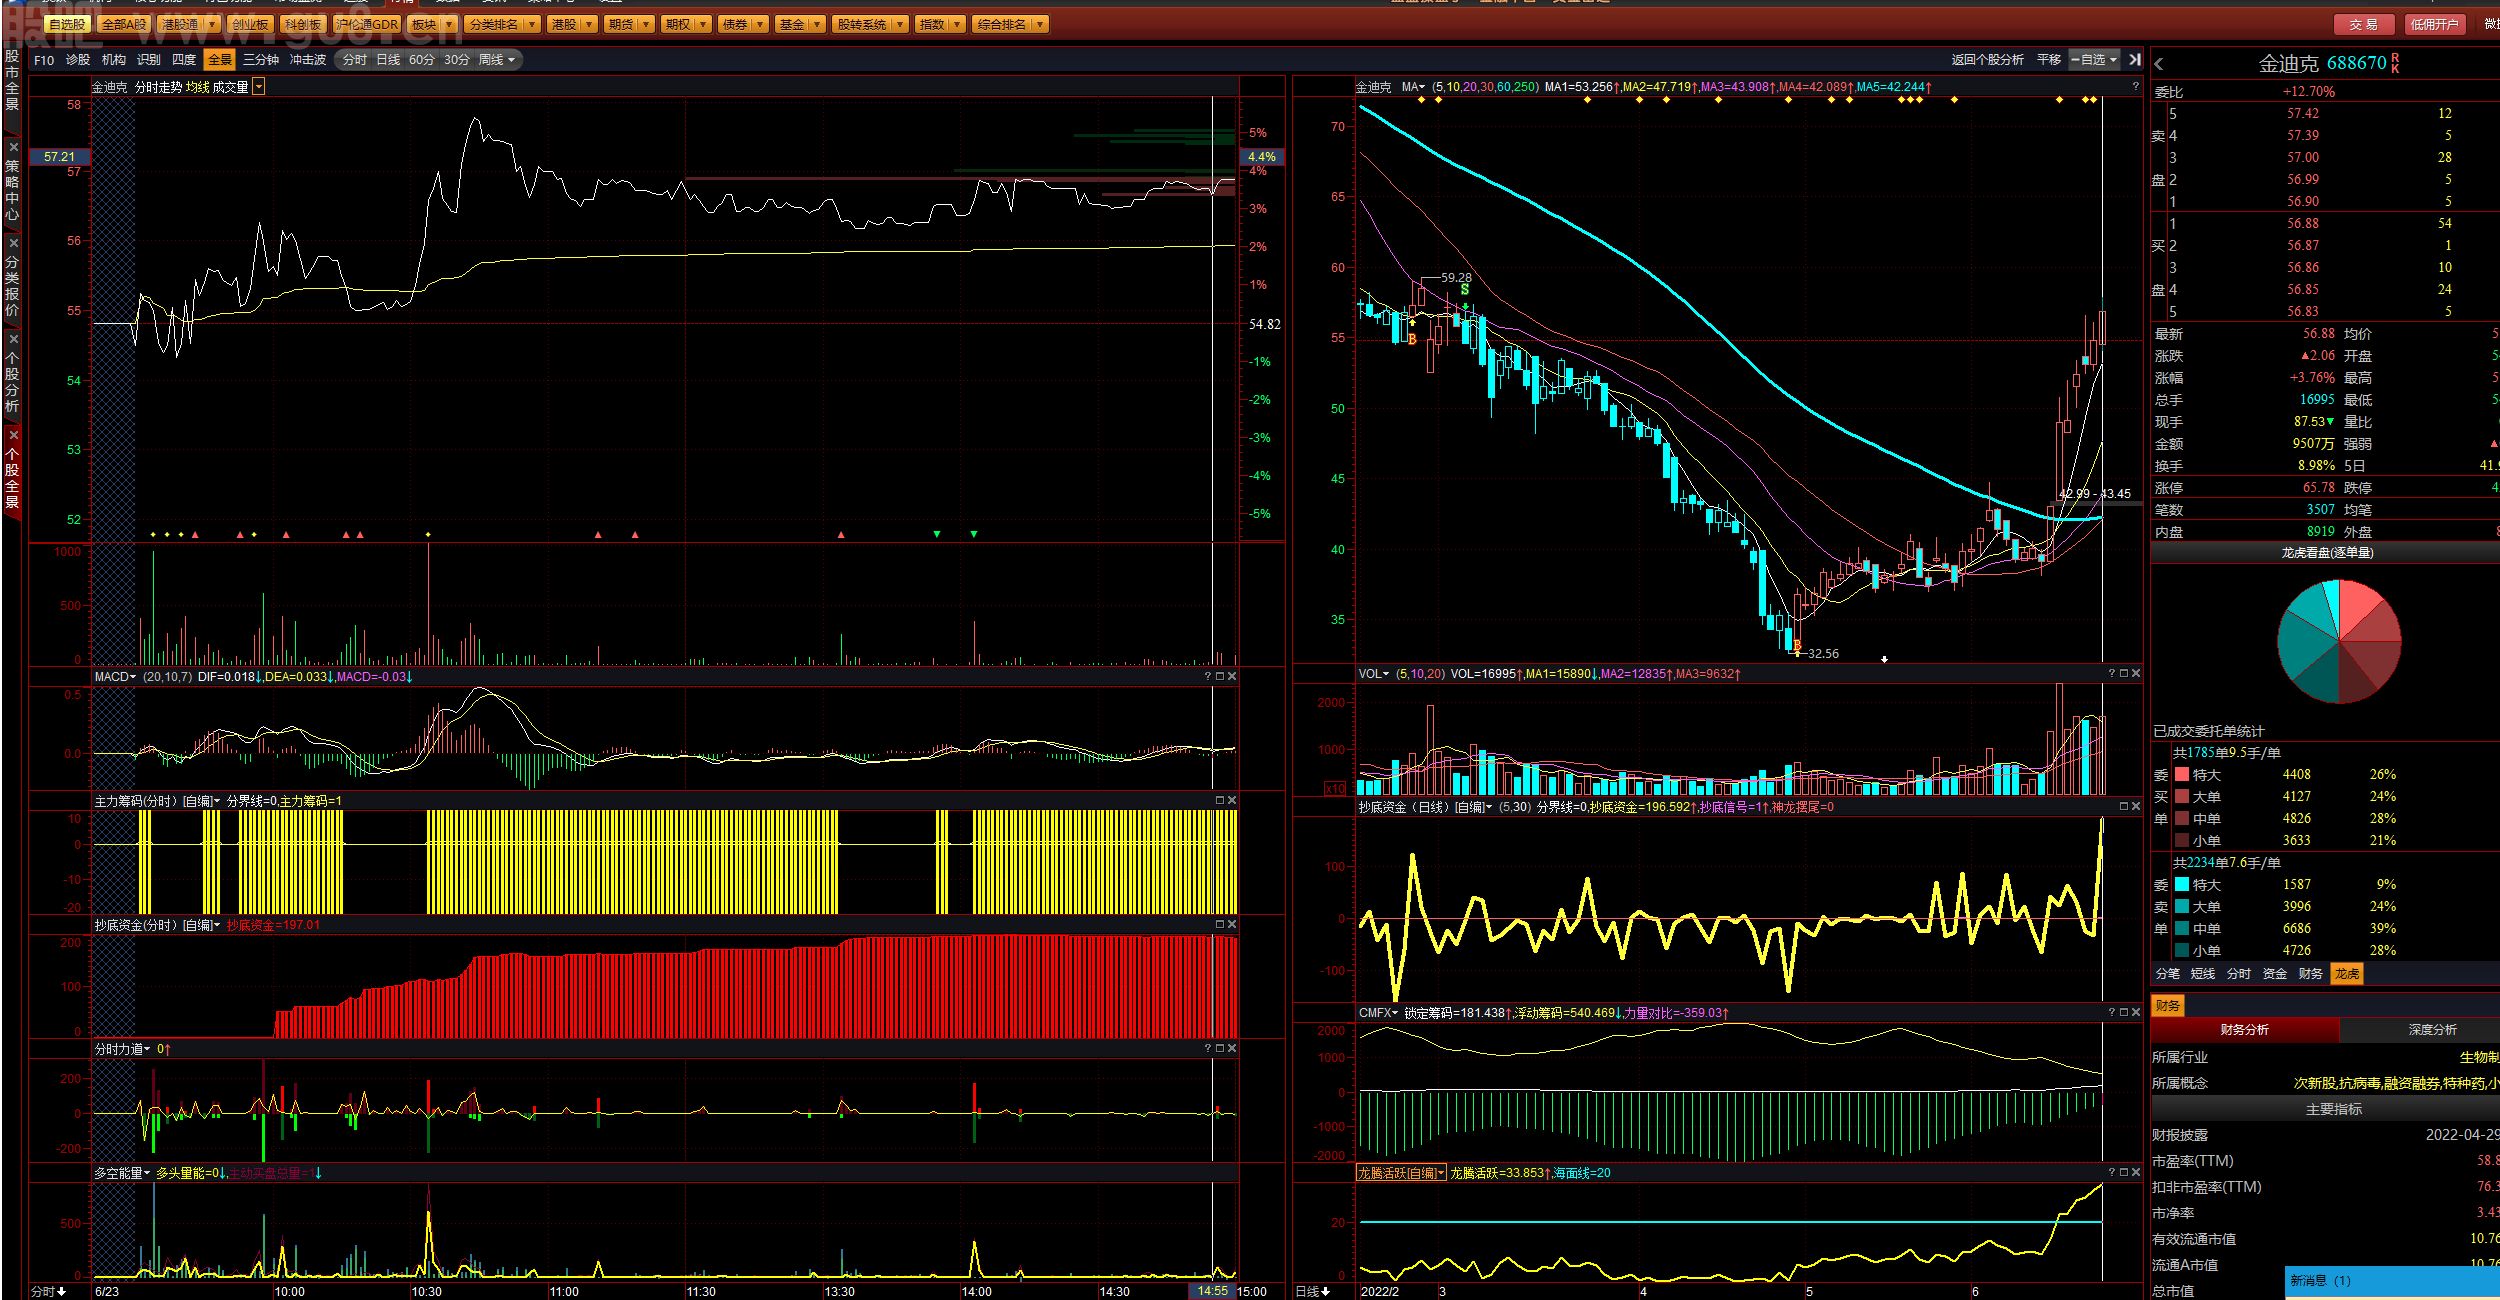Maximize the CMFX indicator panel
This screenshot has height=1300, width=2500.
coord(2124,1013)
